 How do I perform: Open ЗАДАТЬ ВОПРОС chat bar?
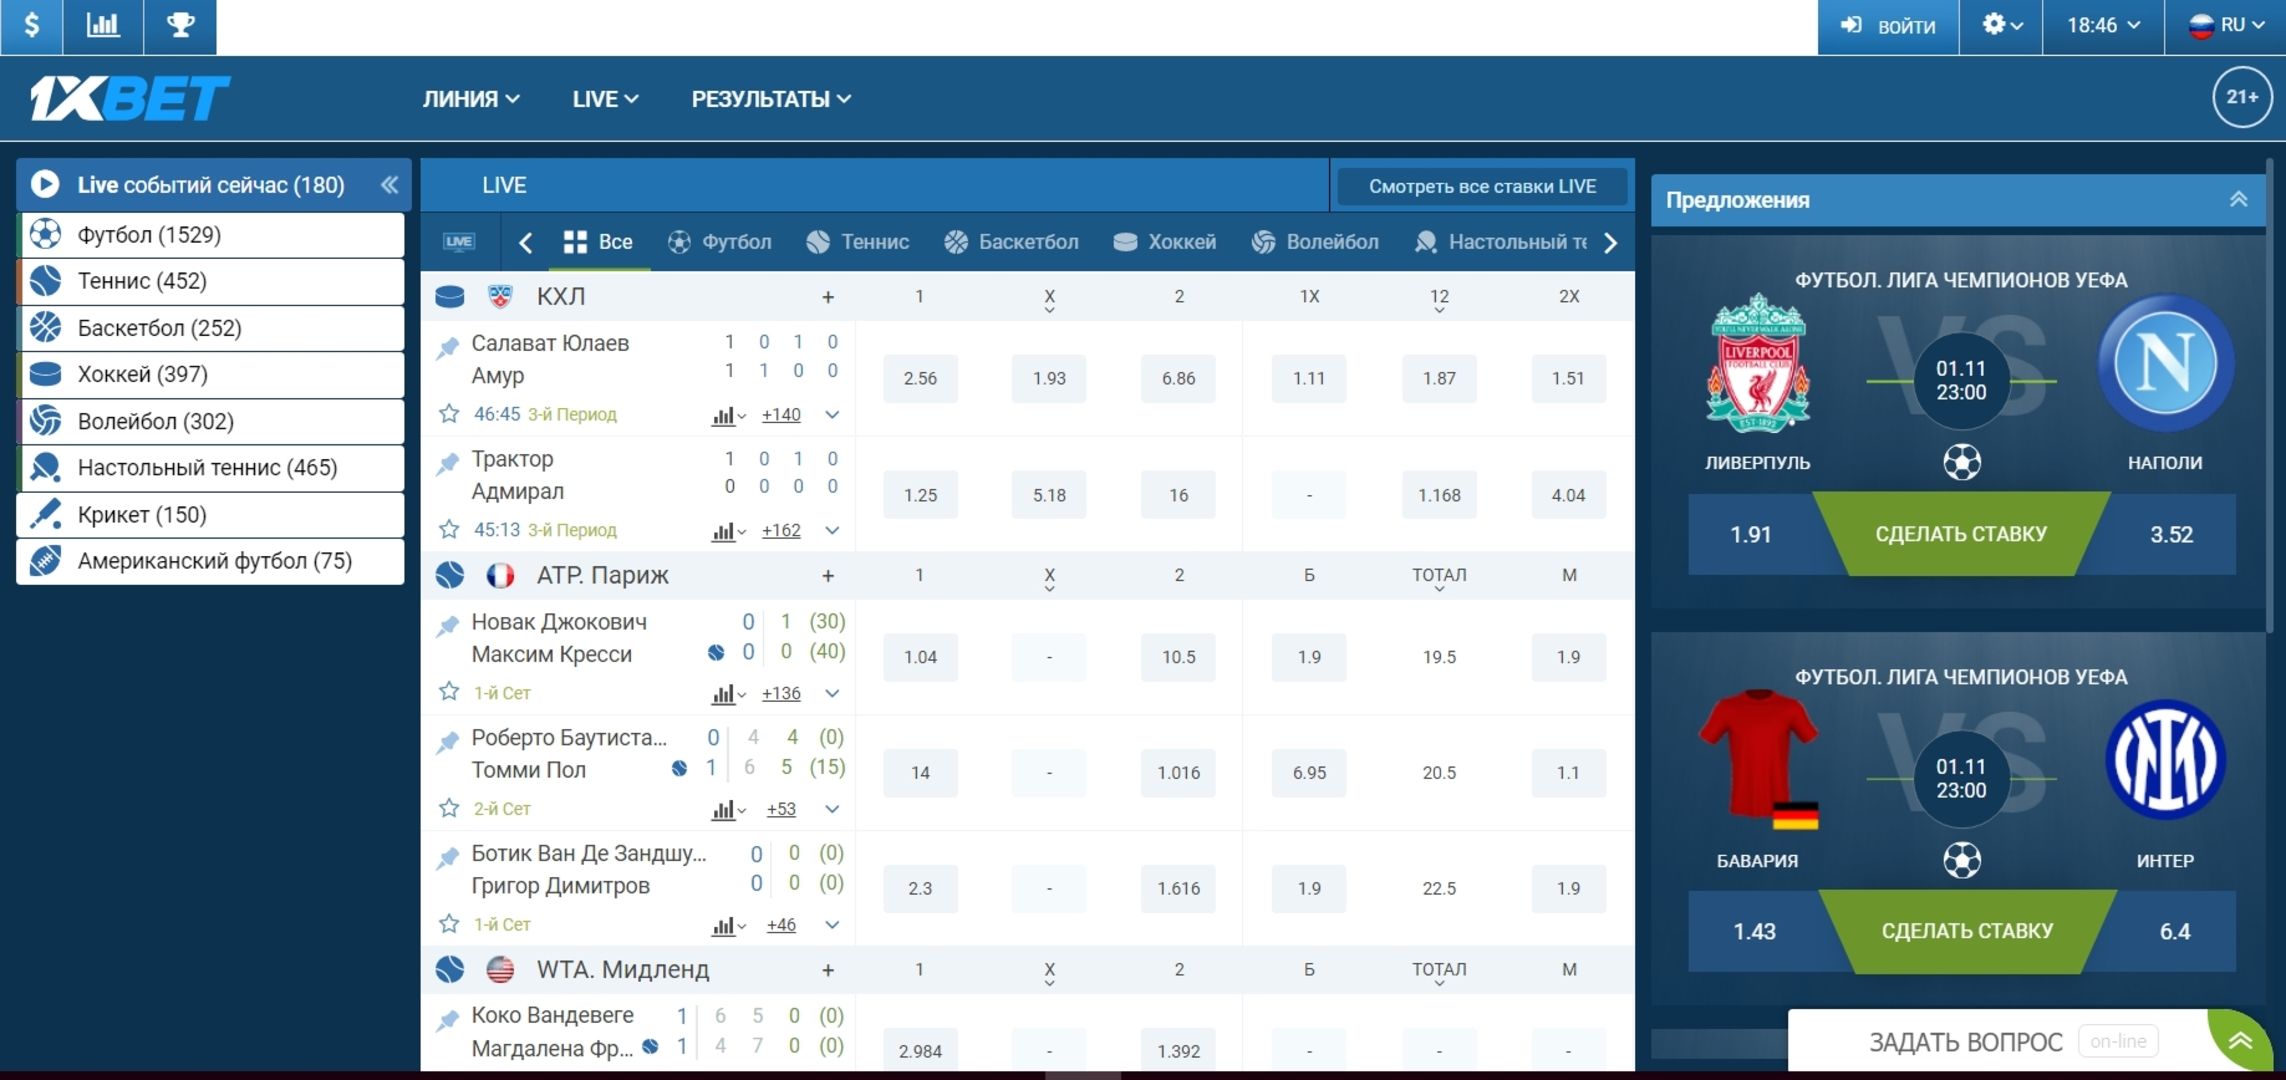pyautogui.click(x=1997, y=1042)
